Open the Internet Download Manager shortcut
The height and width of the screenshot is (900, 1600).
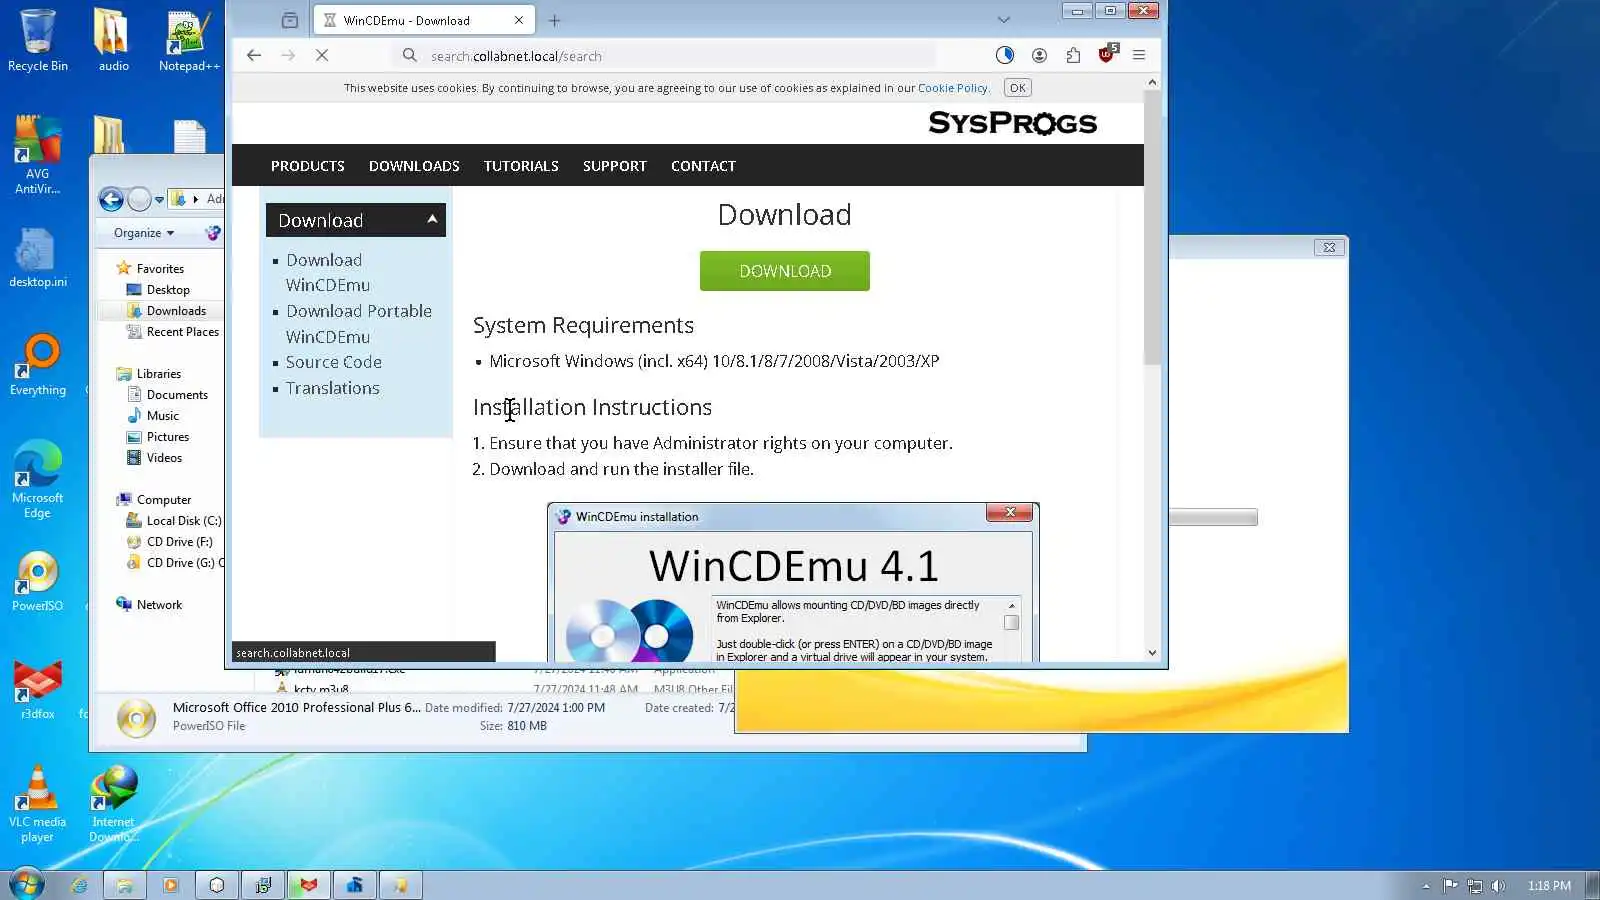[x=113, y=804]
